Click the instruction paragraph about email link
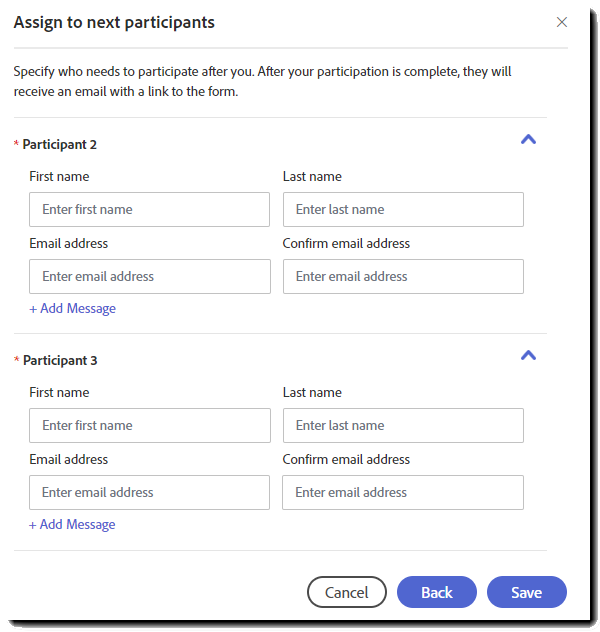600x632 pixels. (x=262, y=82)
